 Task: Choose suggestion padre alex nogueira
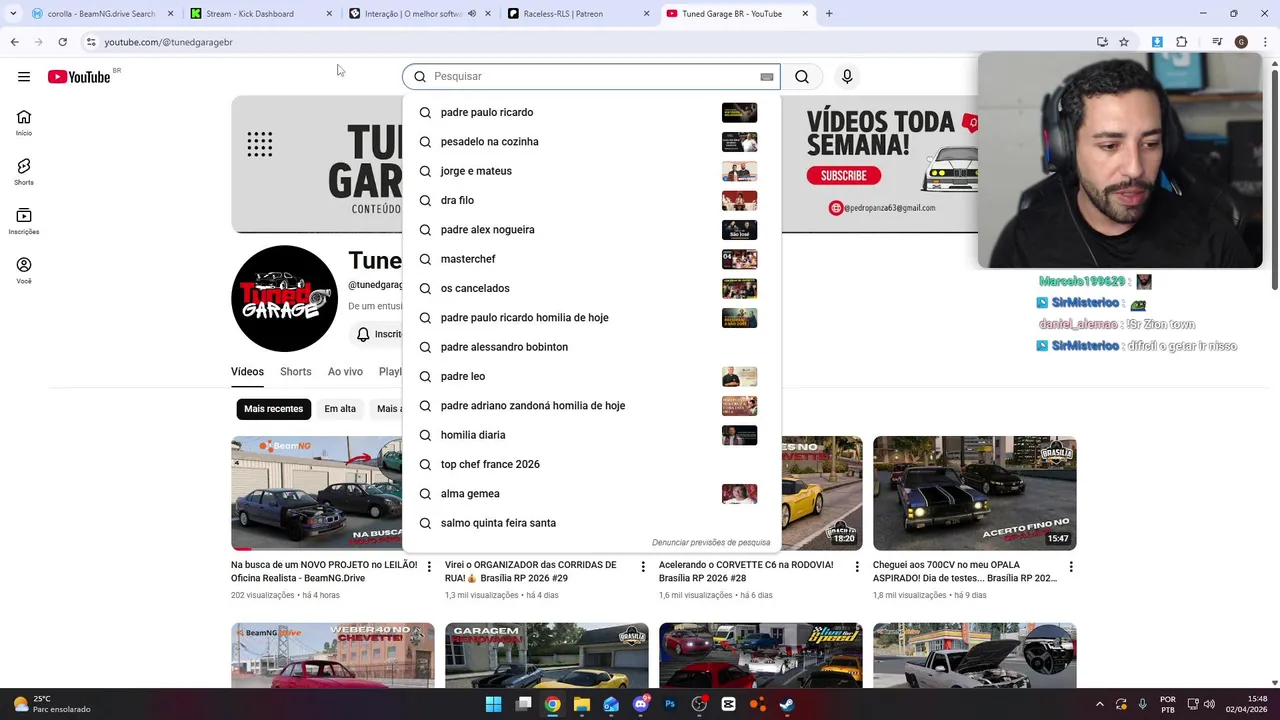591,230
